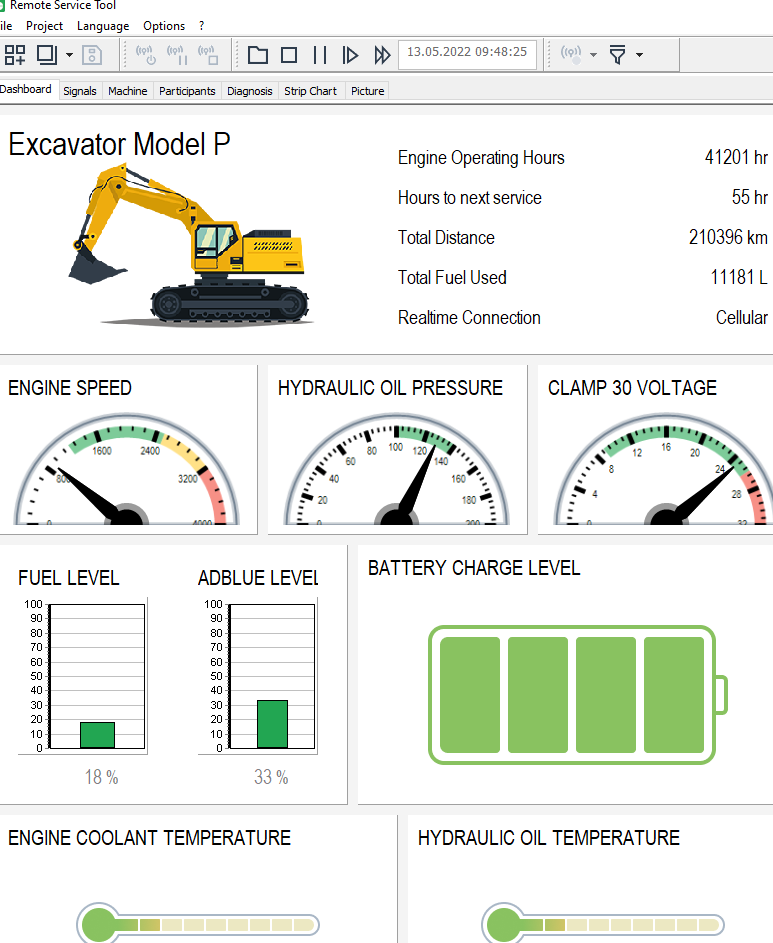Click the step forward play icon
The height and width of the screenshot is (943, 773).
click(x=350, y=54)
